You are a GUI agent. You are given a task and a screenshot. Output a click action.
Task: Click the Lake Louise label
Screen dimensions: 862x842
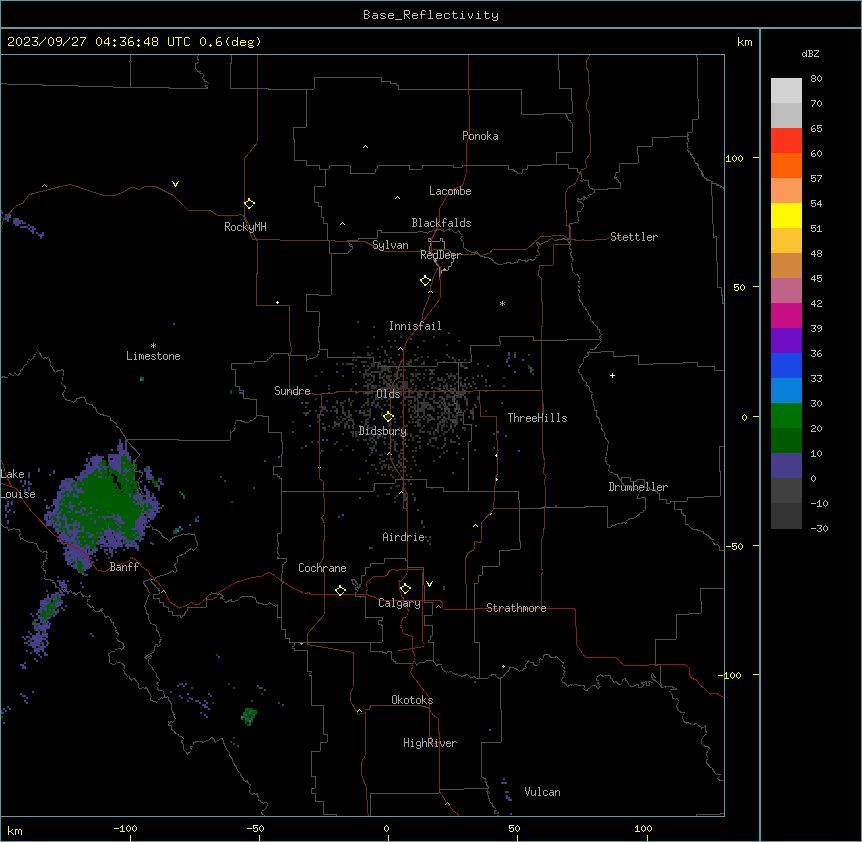click(18, 484)
